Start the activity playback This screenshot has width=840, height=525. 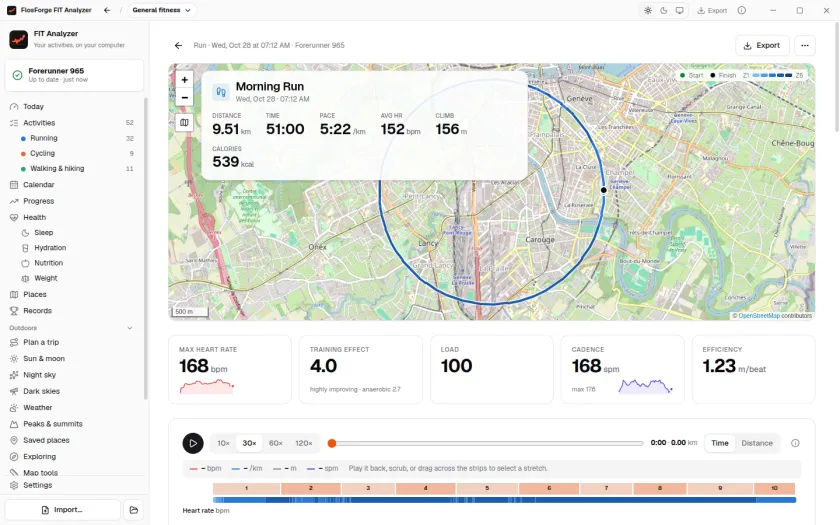tap(193, 443)
